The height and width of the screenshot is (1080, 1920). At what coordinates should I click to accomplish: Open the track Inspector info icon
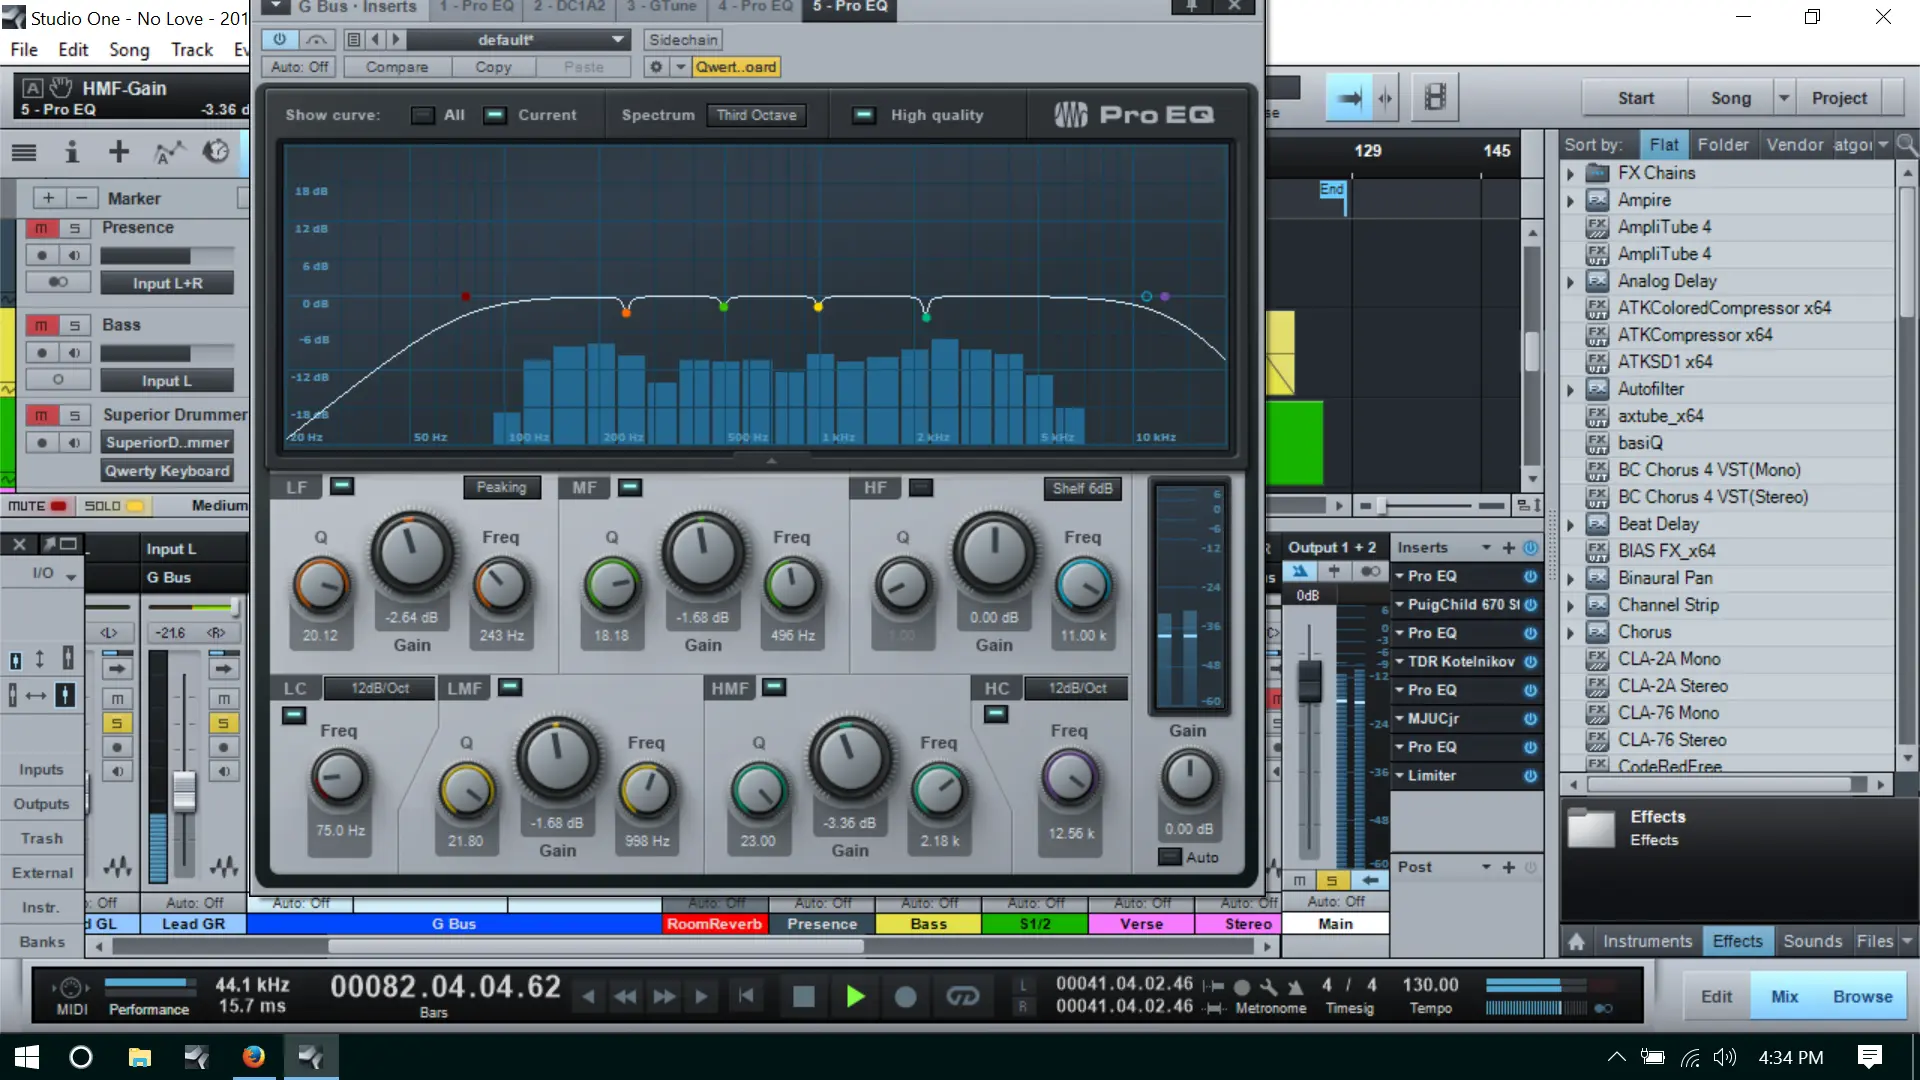(71, 152)
